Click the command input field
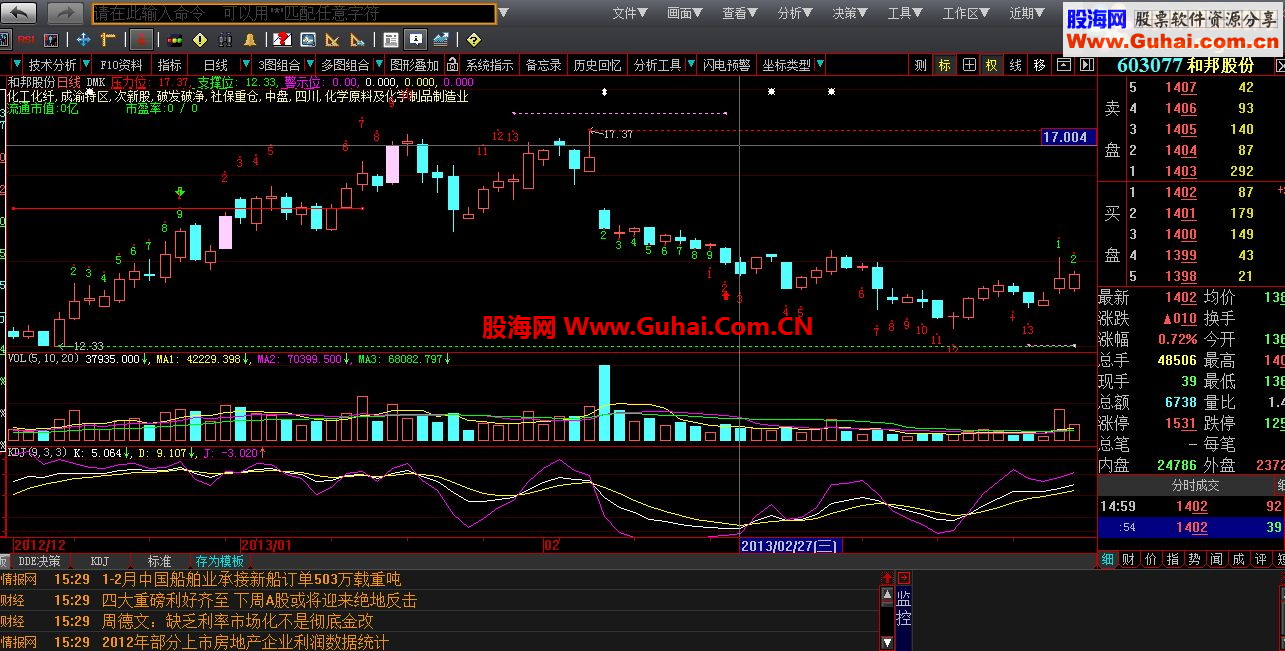1285x651 pixels. tap(294, 14)
